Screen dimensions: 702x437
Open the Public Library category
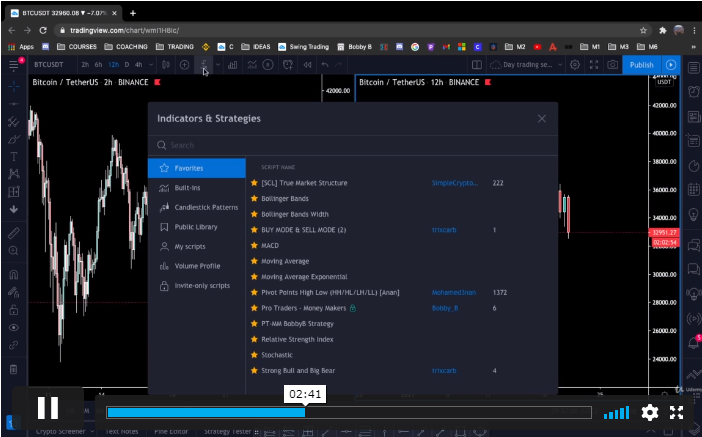[x=195, y=227]
